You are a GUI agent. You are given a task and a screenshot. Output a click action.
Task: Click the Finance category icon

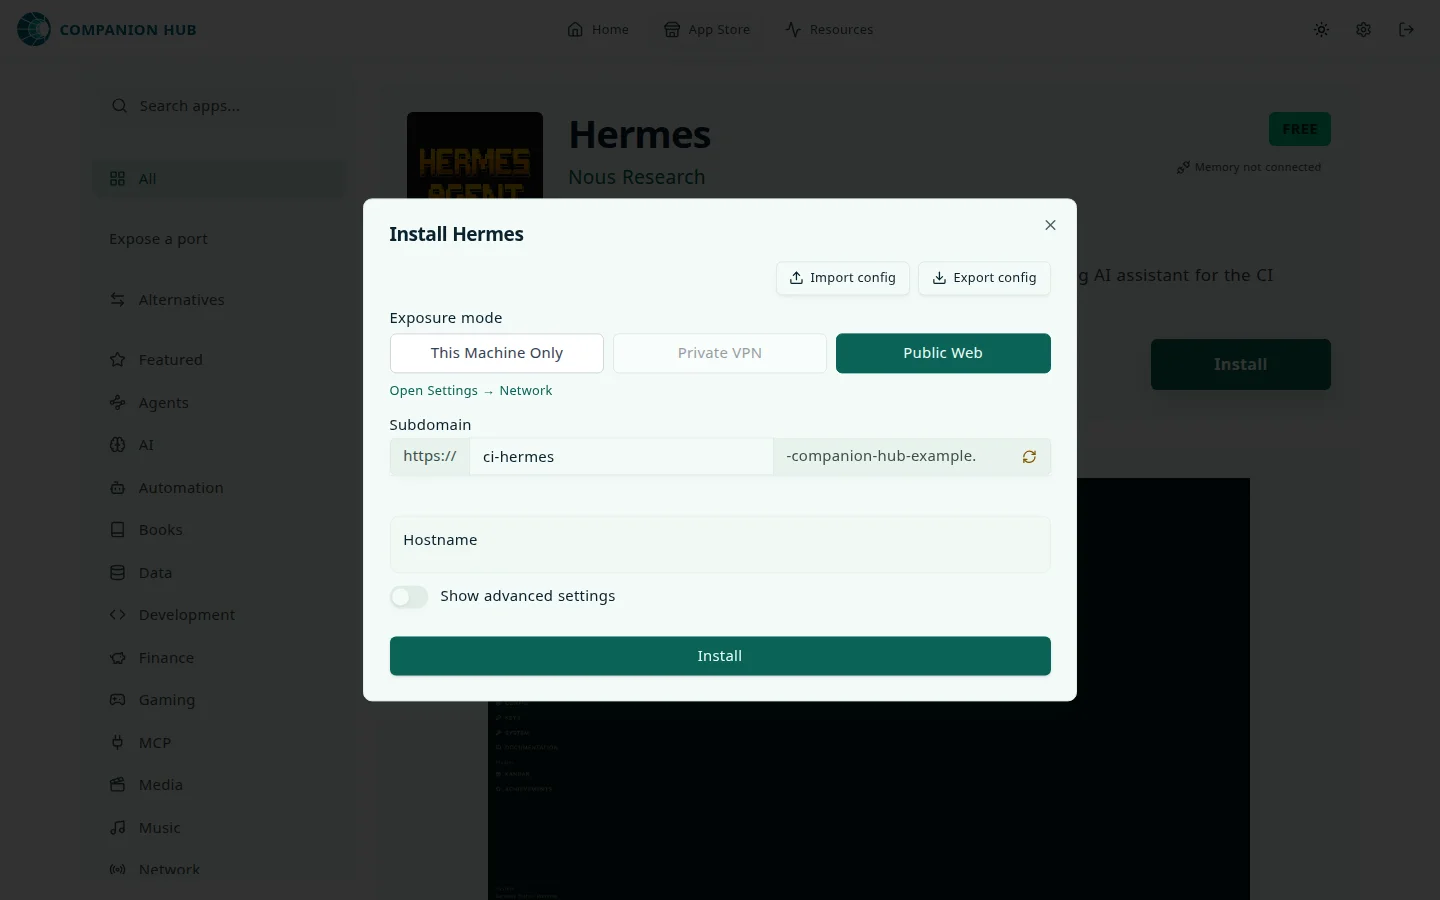118,658
